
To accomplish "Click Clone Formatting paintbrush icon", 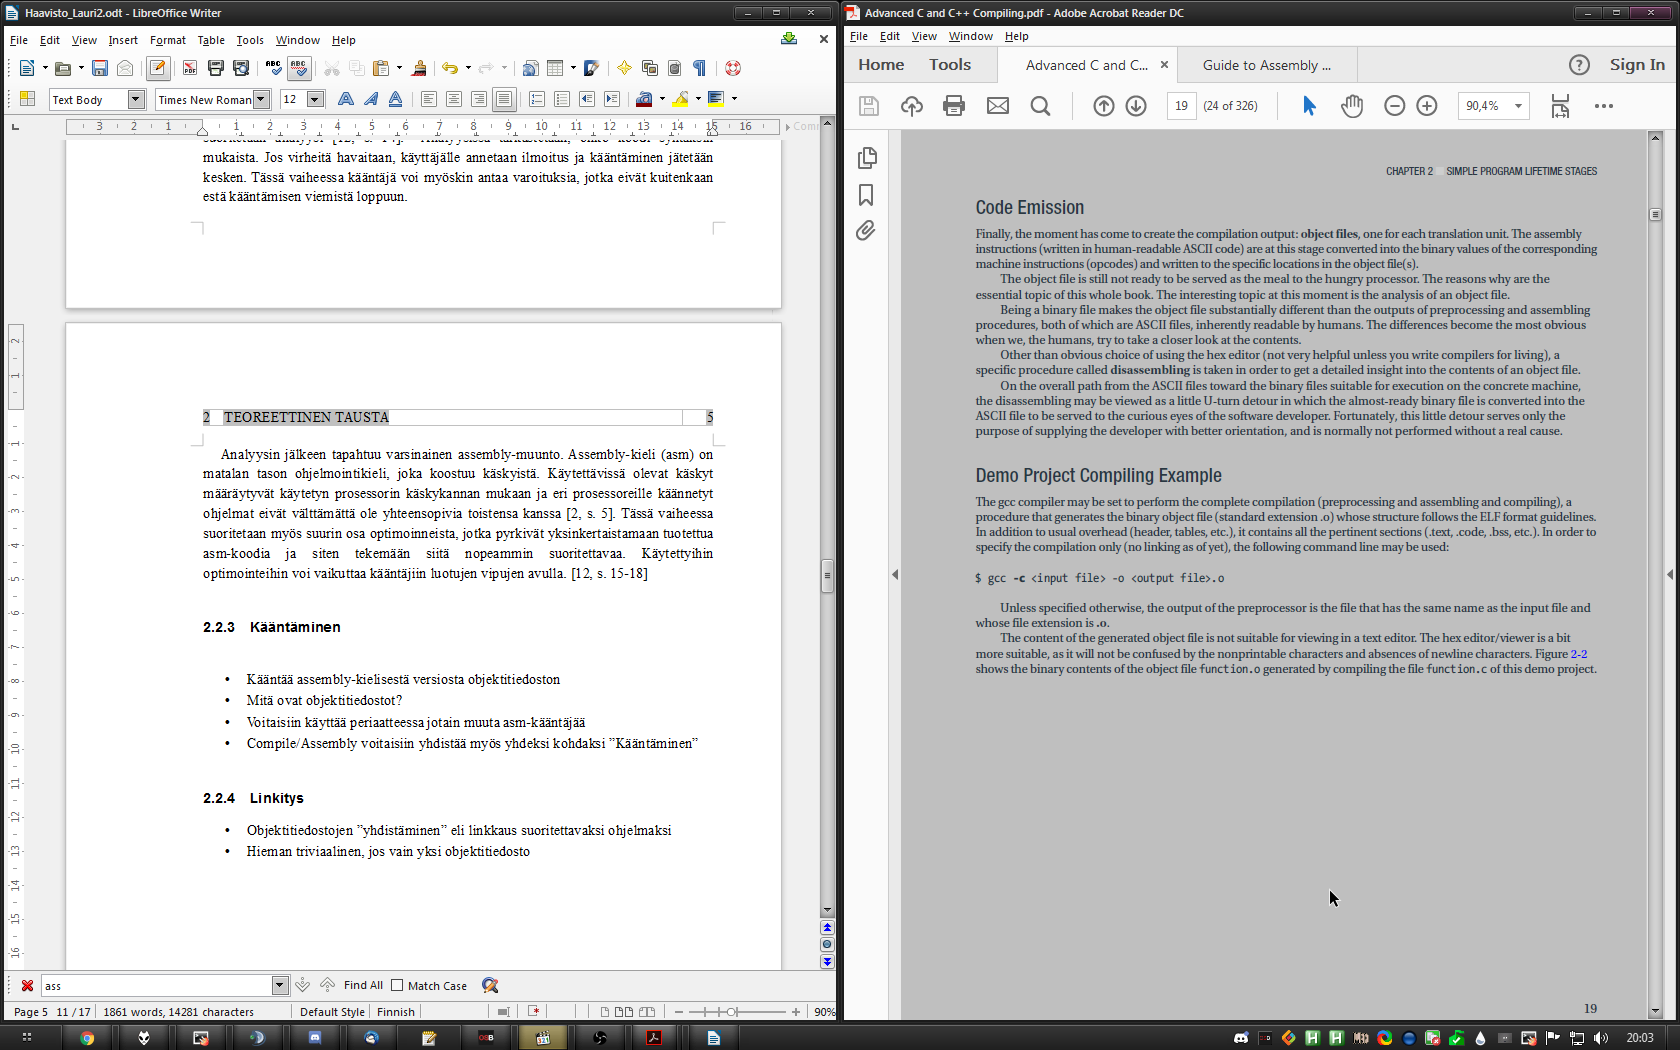I will [x=419, y=68].
